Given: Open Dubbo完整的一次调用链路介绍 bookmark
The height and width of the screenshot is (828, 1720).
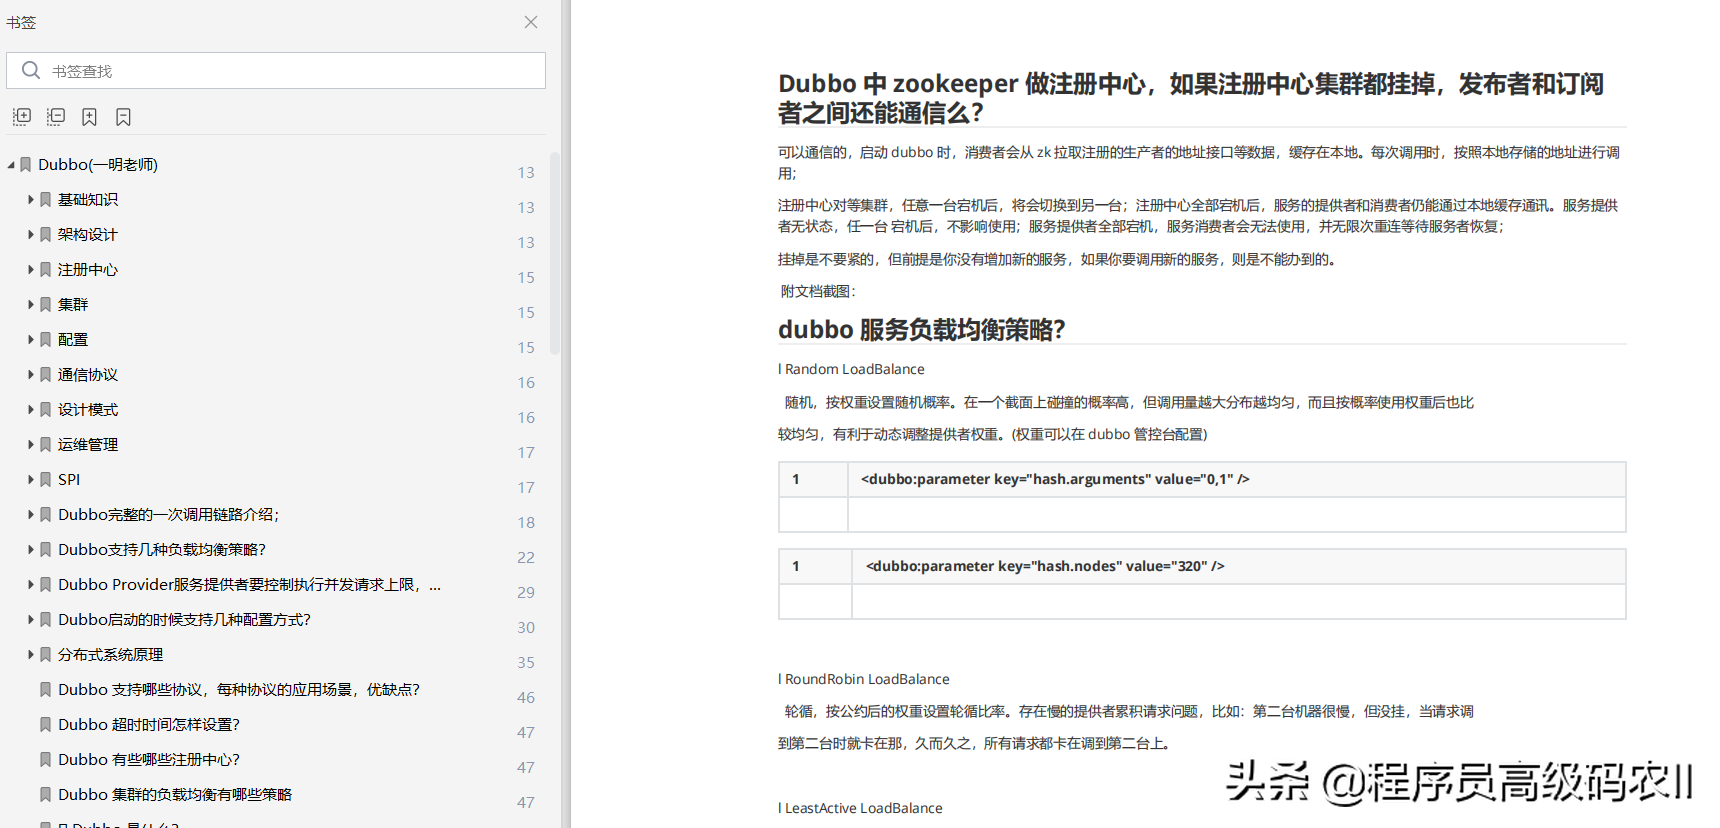Looking at the screenshot, I should pos(169,515).
